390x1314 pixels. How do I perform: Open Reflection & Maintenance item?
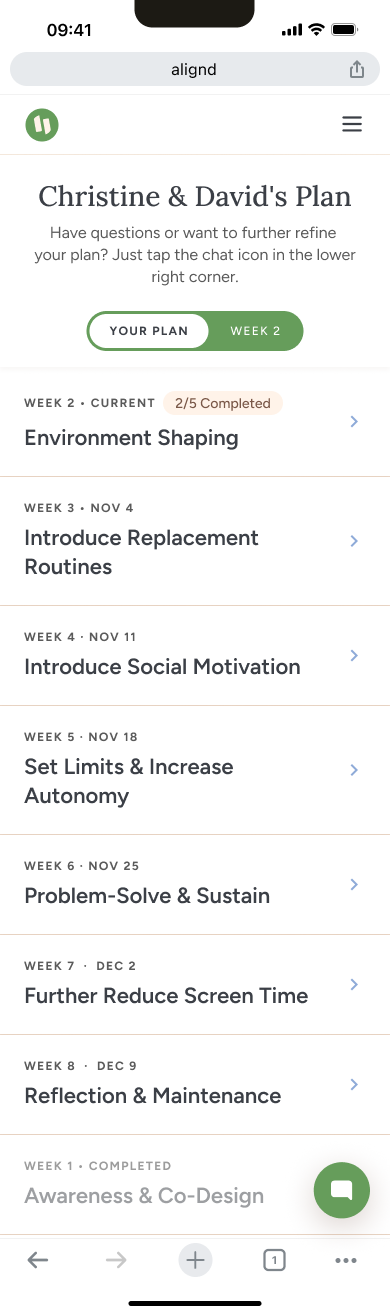click(x=195, y=1084)
